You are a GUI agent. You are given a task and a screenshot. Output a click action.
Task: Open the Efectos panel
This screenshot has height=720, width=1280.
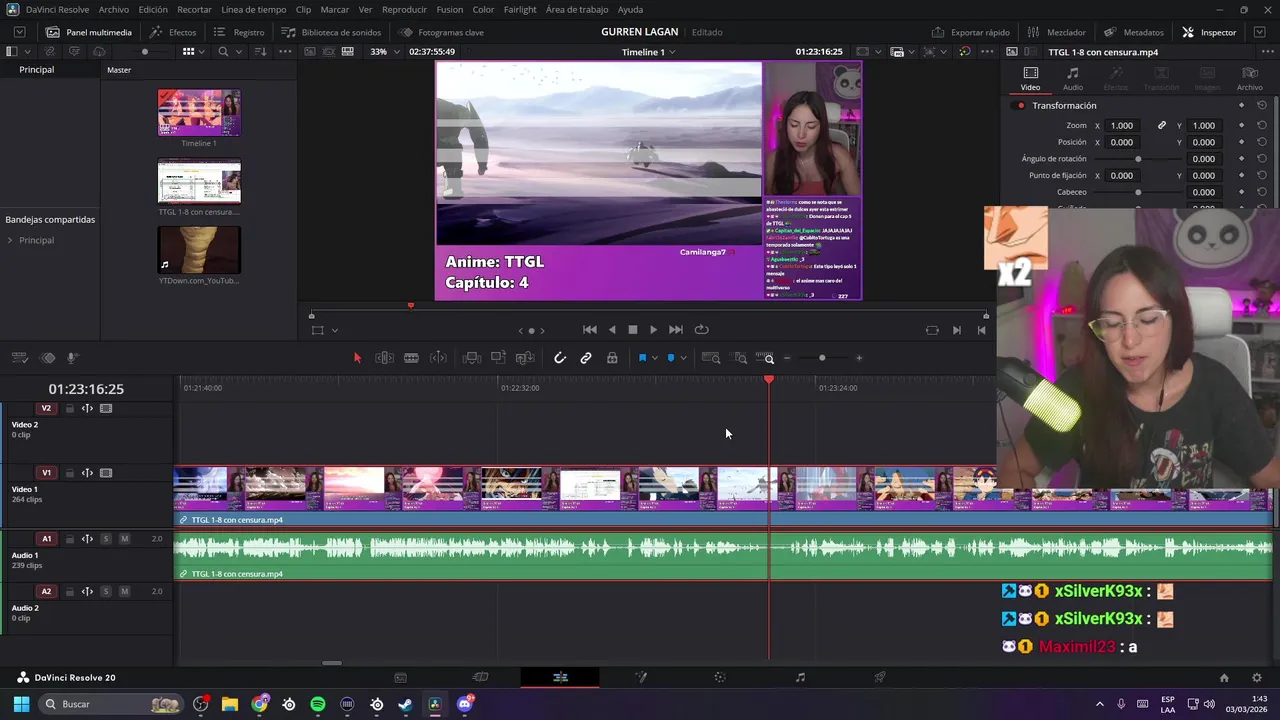click(173, 32)
